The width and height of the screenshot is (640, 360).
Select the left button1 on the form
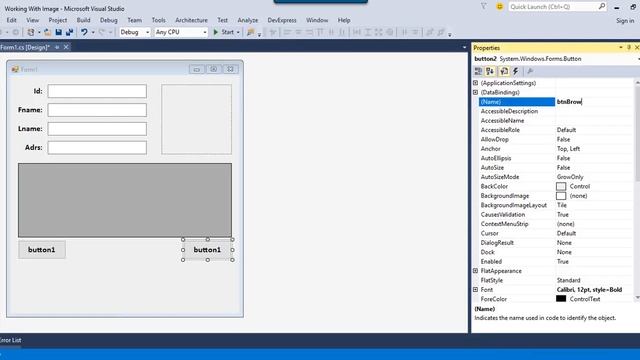(42, 250)
